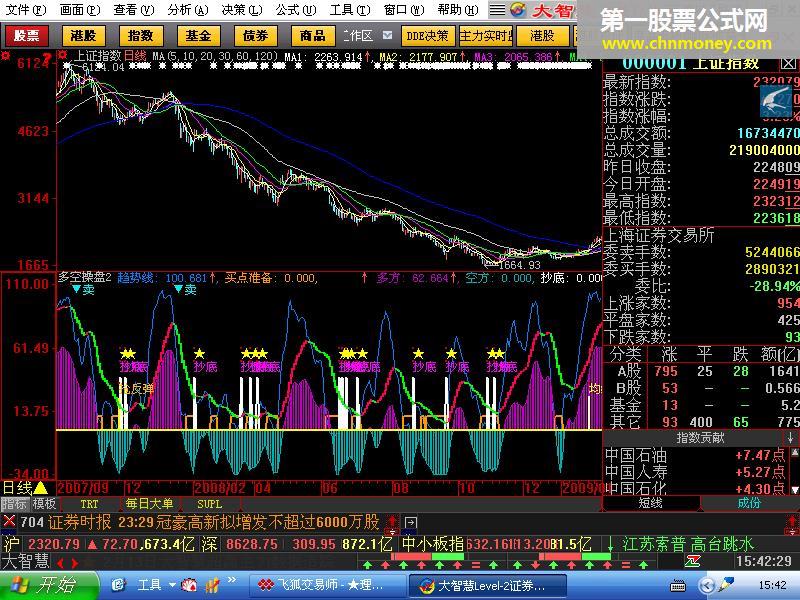Select the 债券 toolbar button

pos(256,36)
